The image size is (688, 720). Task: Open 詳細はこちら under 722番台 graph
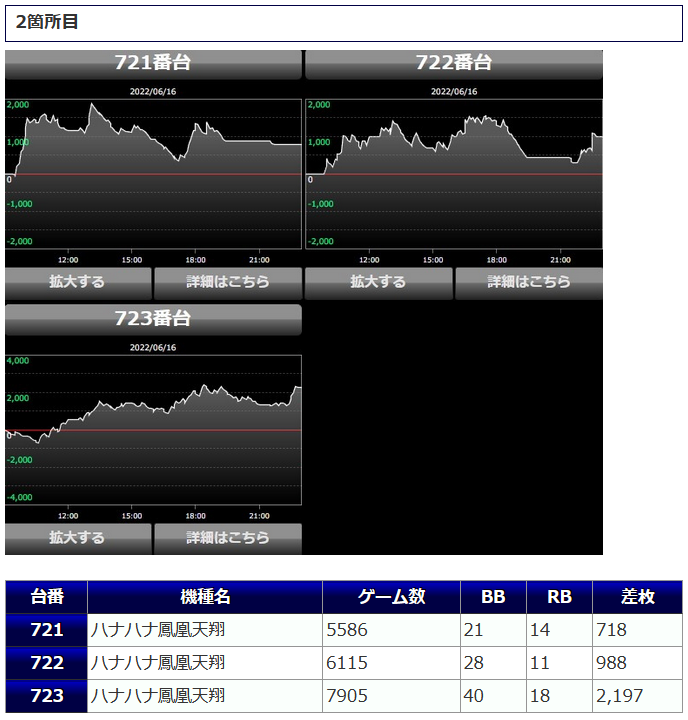pyautogui.click(x=529, y=281)
